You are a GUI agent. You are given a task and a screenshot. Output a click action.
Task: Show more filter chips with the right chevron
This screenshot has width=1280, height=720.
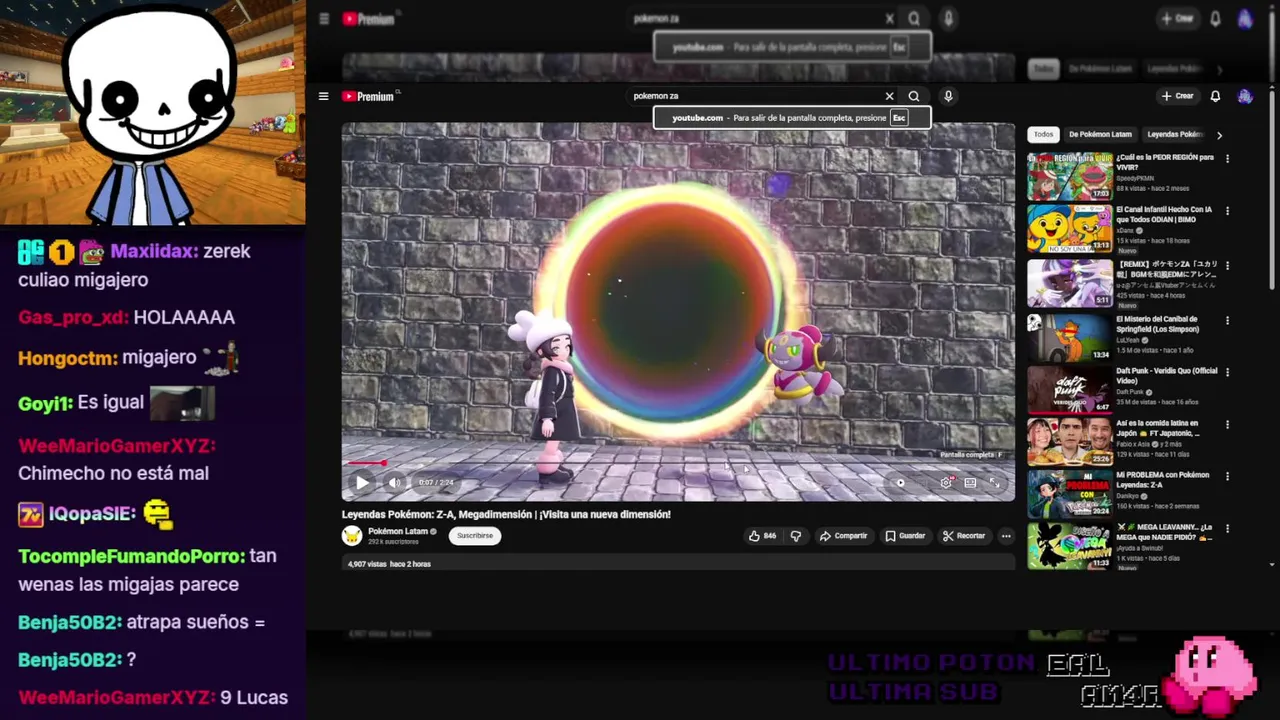tap(1219, 134)
